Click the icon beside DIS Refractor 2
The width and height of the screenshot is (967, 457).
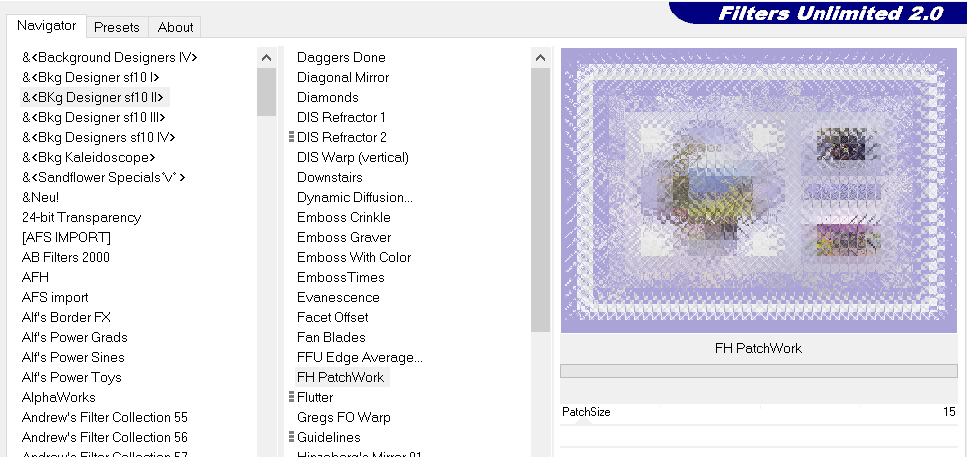291,137
